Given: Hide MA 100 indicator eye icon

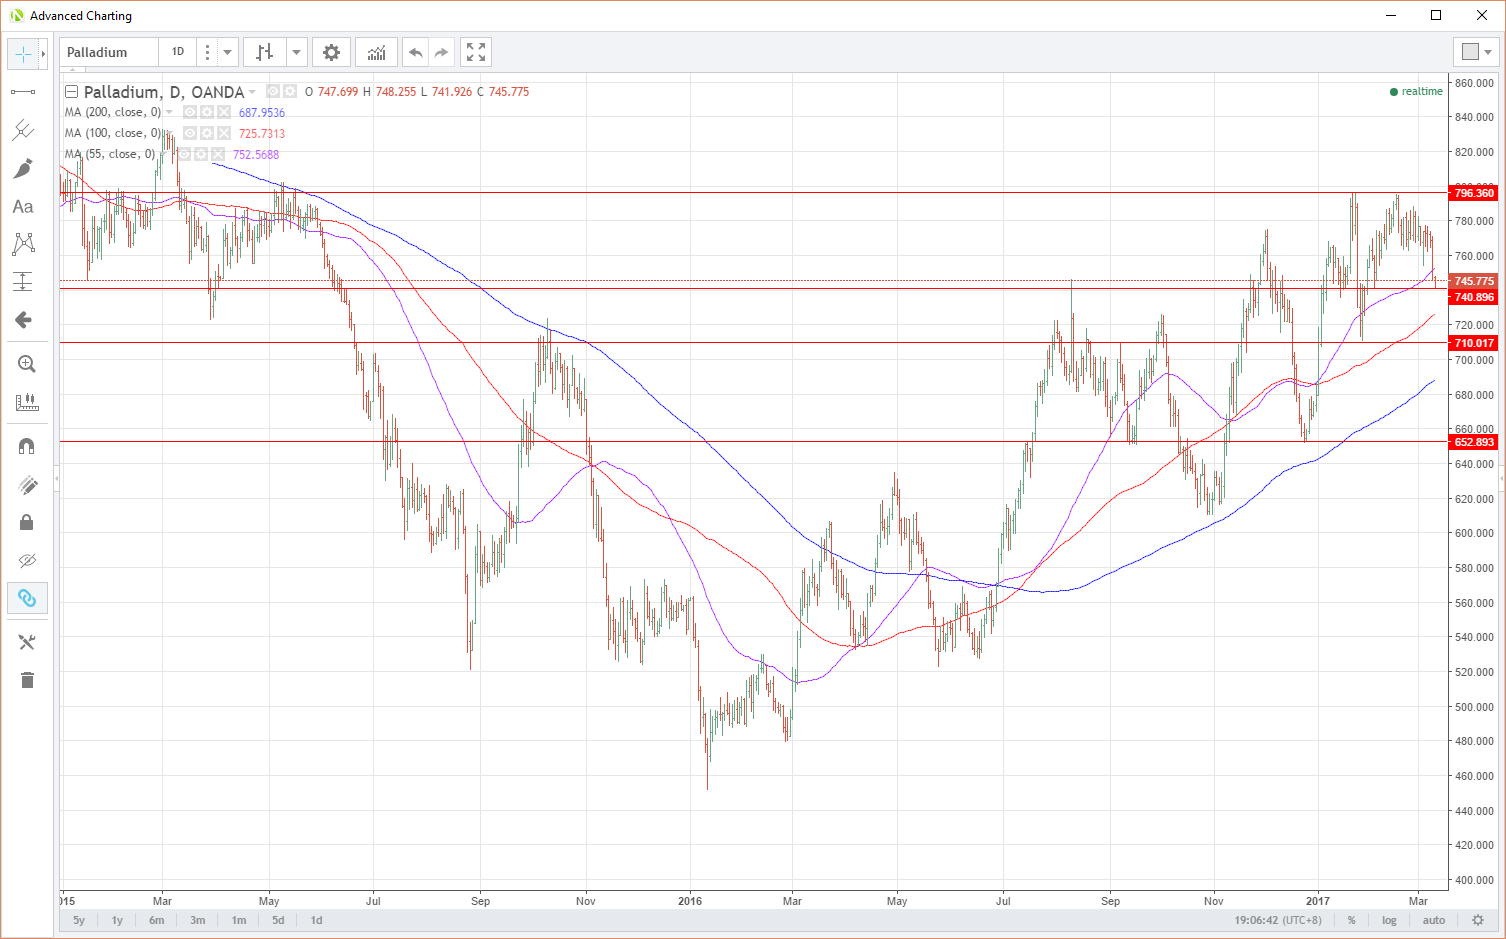Looking at the screenshot, I should [x=190, y=133].
